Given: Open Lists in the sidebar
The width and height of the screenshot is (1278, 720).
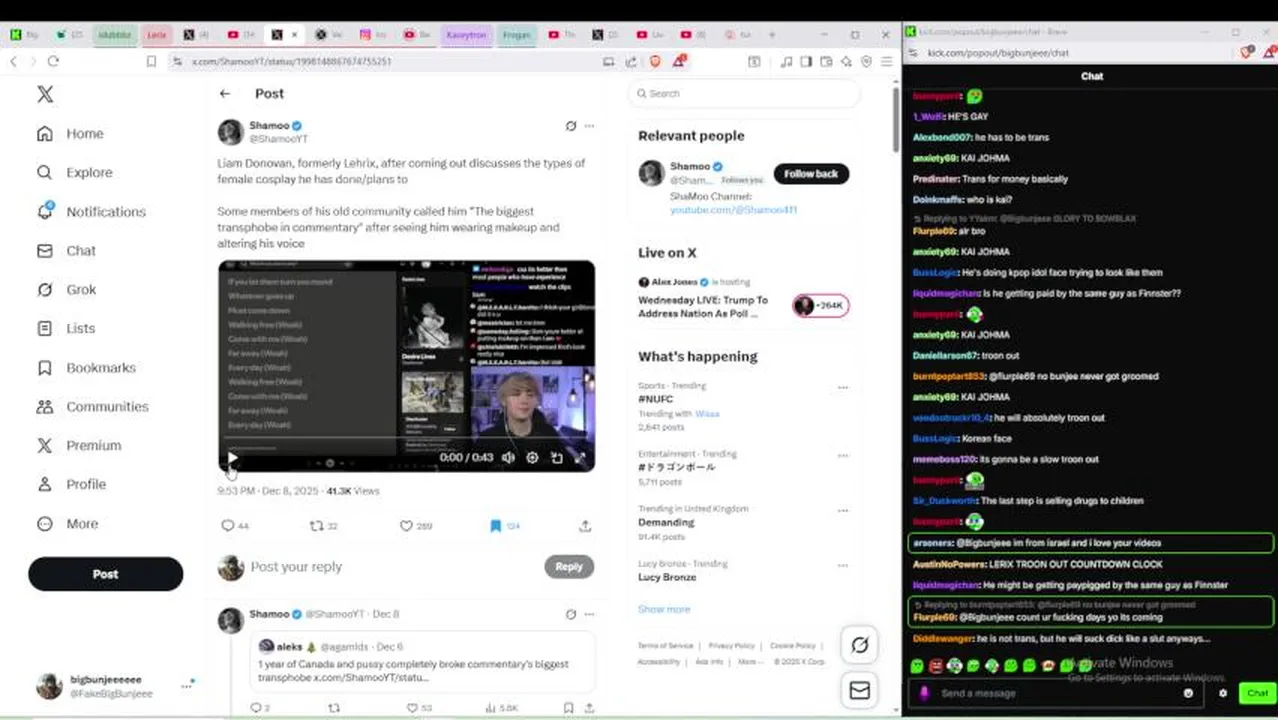Looking at the screenshot, I should point(66,328).
